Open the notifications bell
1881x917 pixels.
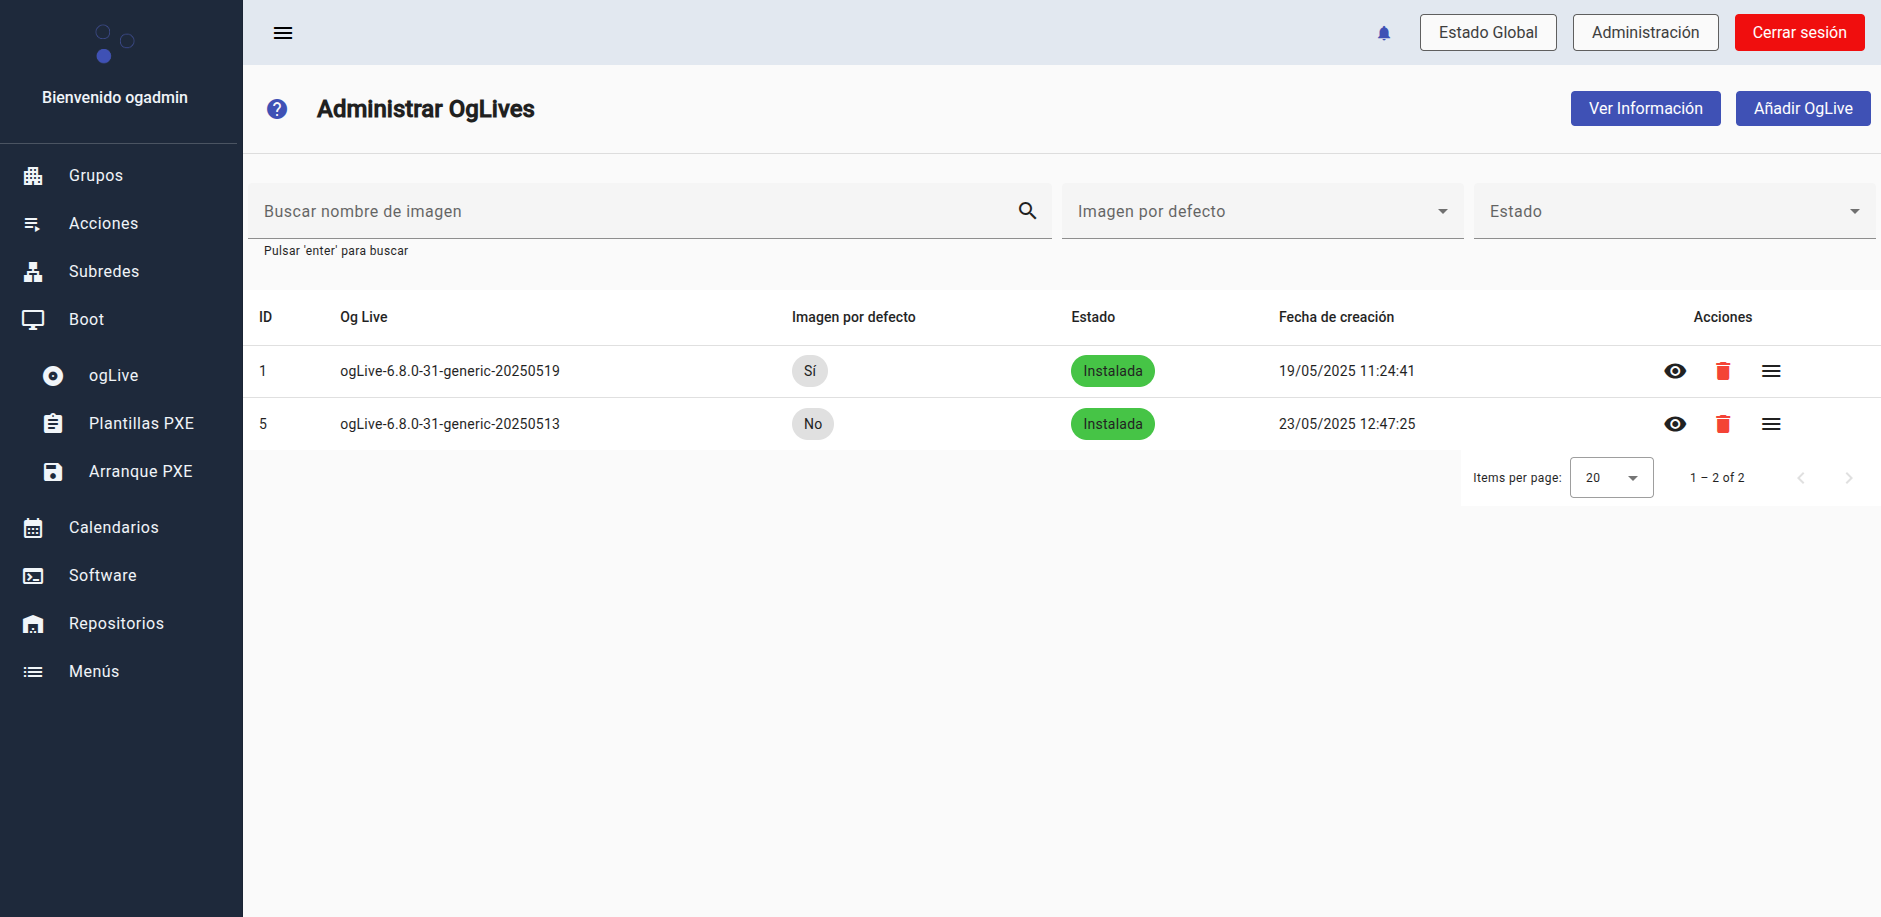(1384, 33)
